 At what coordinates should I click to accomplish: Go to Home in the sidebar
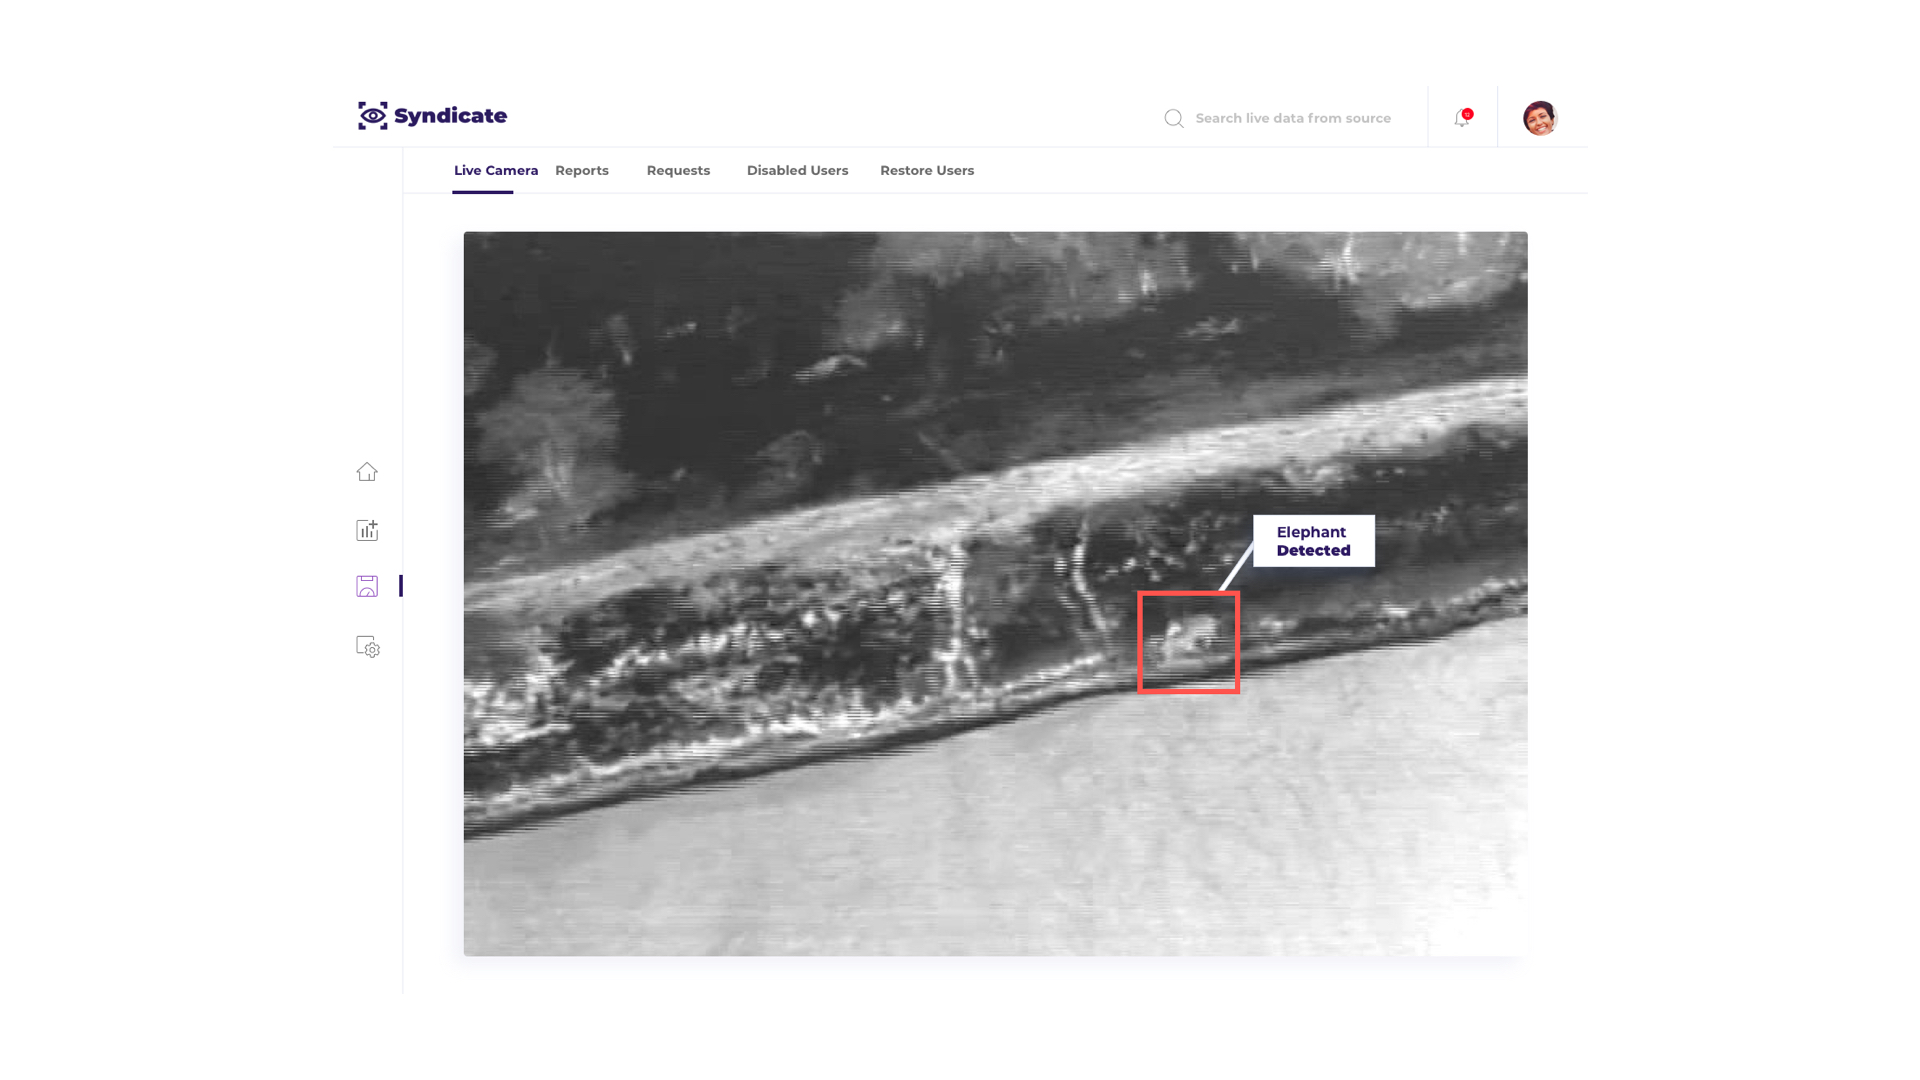367,472
